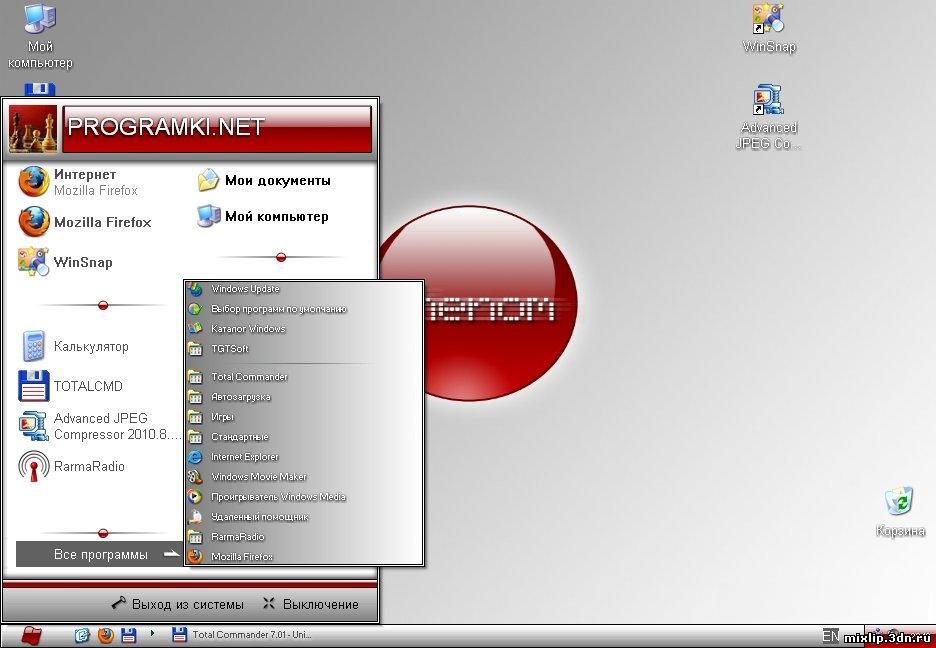Open Advanced JPEG Compressor in Start menu
Screen dimensions: 936x648
click(99, 426)
